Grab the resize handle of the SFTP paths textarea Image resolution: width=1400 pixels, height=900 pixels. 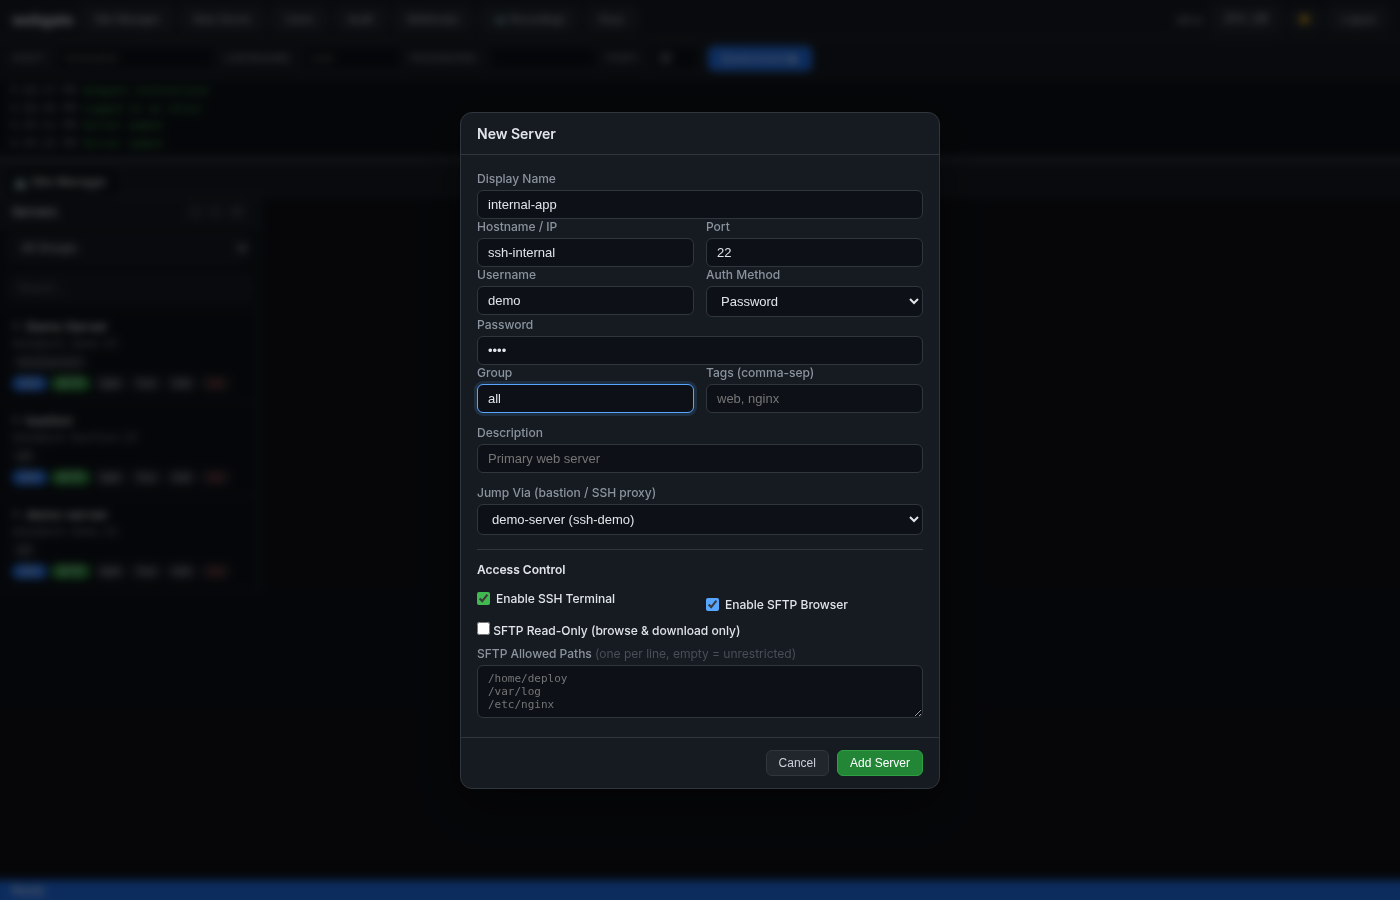pyautogui.click(x=916, y=711)
